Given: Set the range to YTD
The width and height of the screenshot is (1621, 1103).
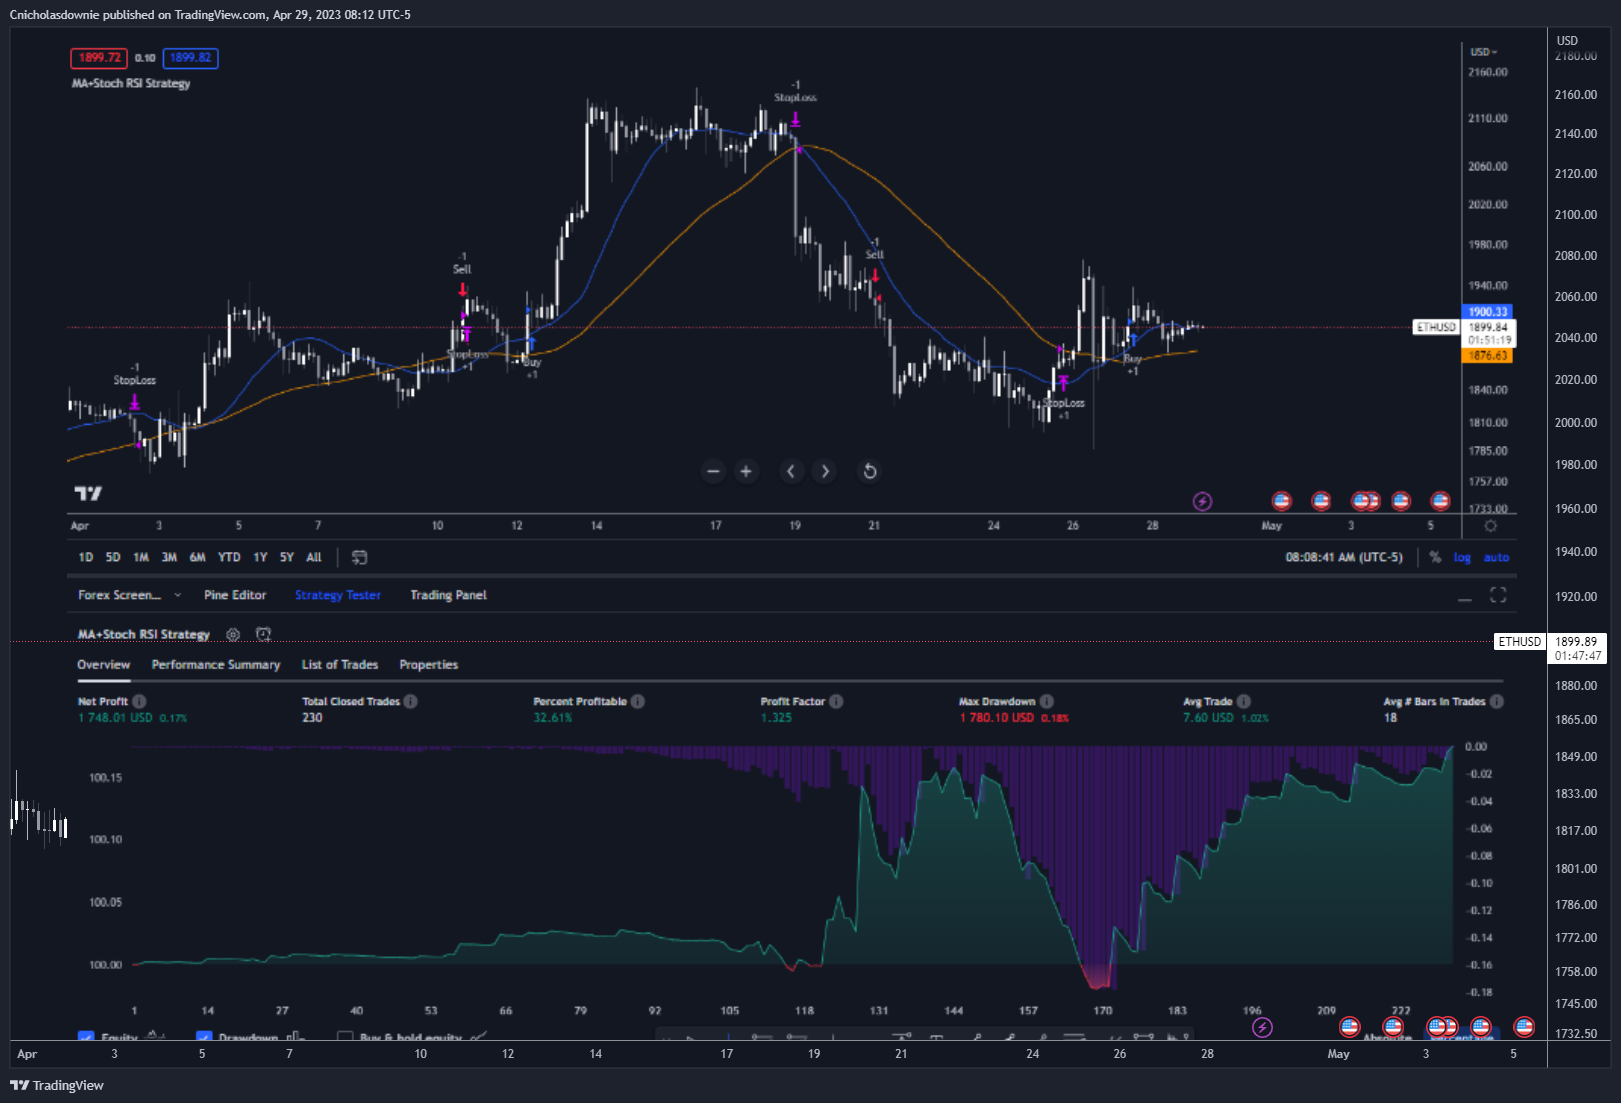Looking at the screenshot, I should coord(229,557).
